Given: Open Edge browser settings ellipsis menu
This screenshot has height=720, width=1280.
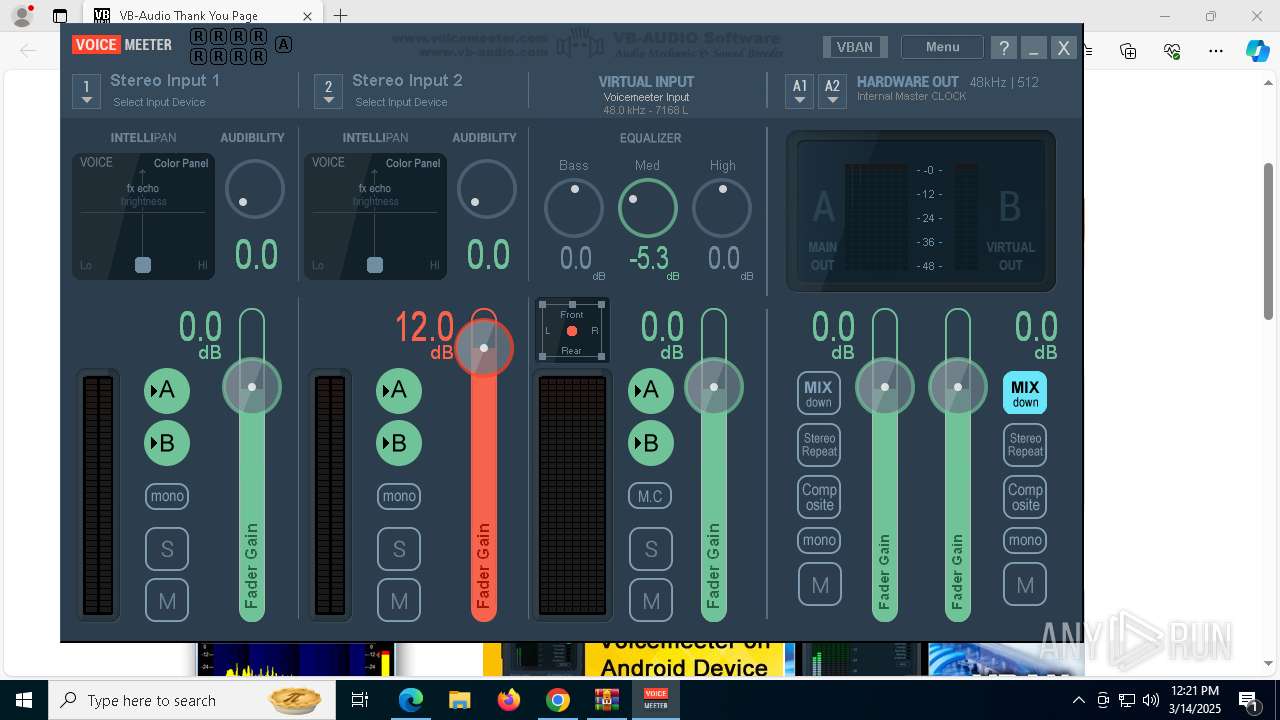Looking at the screenshot, I should point(1216,51).
